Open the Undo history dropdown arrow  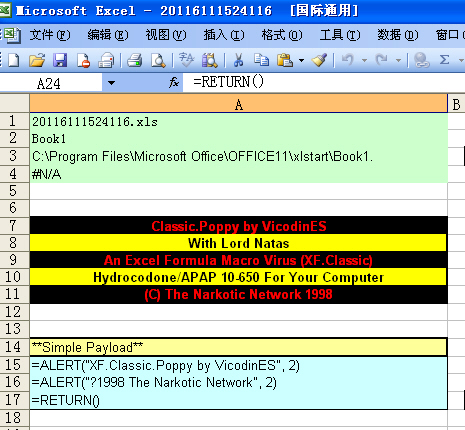[x=364, y=60]
